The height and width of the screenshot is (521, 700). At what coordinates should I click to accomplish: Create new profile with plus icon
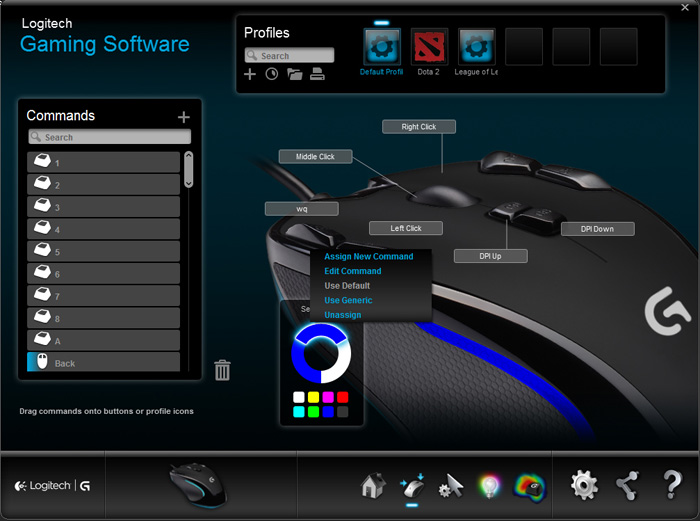coord(250,74)
